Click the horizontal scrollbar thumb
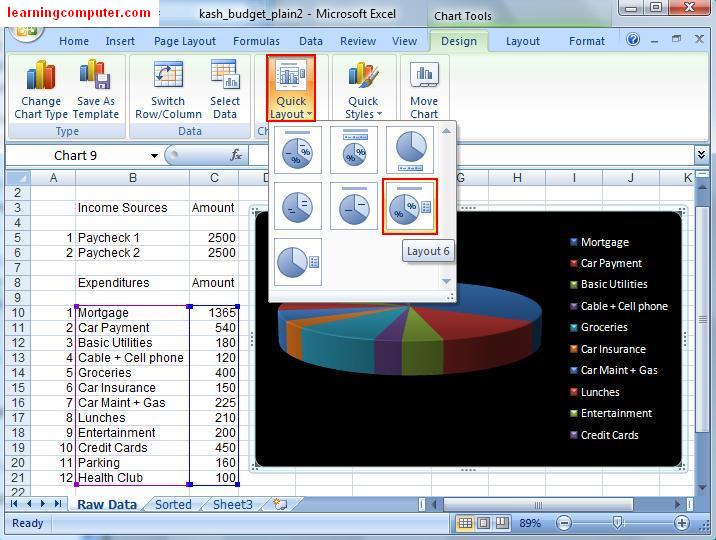Viewport: 716px width, 540px height. coord(538,504)
